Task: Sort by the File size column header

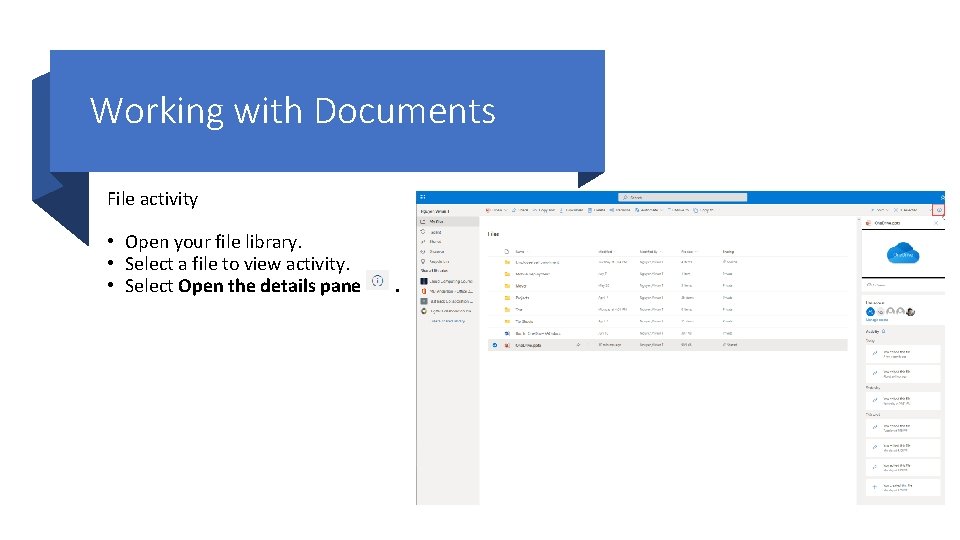Action: 688,252
